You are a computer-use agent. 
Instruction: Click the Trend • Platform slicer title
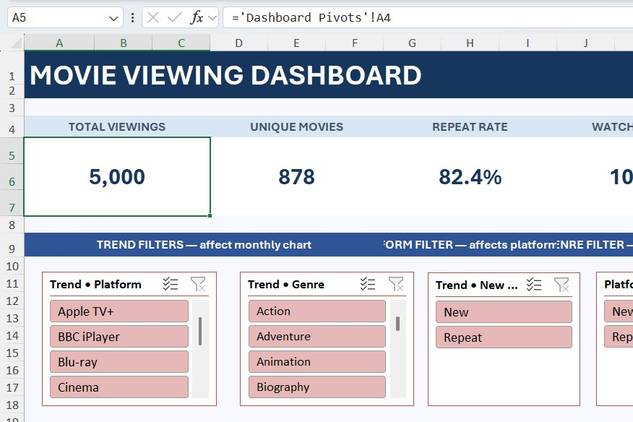(x=96, y=284)
